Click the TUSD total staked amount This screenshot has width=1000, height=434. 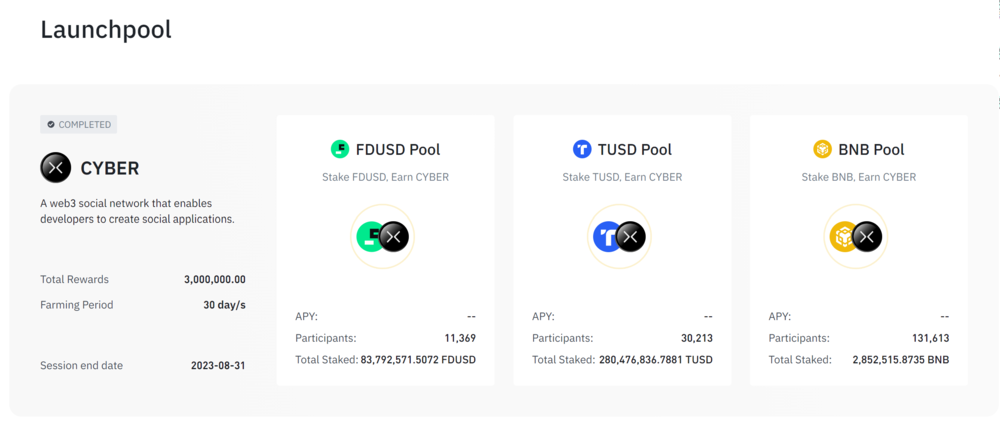[x=656, y=360]
